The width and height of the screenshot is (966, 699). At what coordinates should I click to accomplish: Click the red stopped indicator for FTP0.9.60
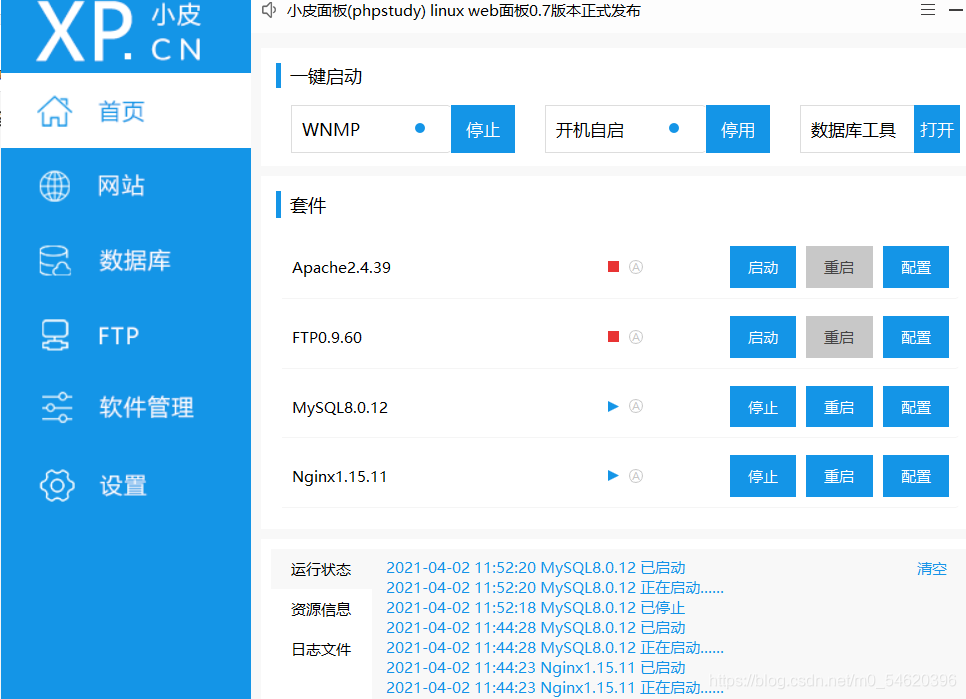613,336
